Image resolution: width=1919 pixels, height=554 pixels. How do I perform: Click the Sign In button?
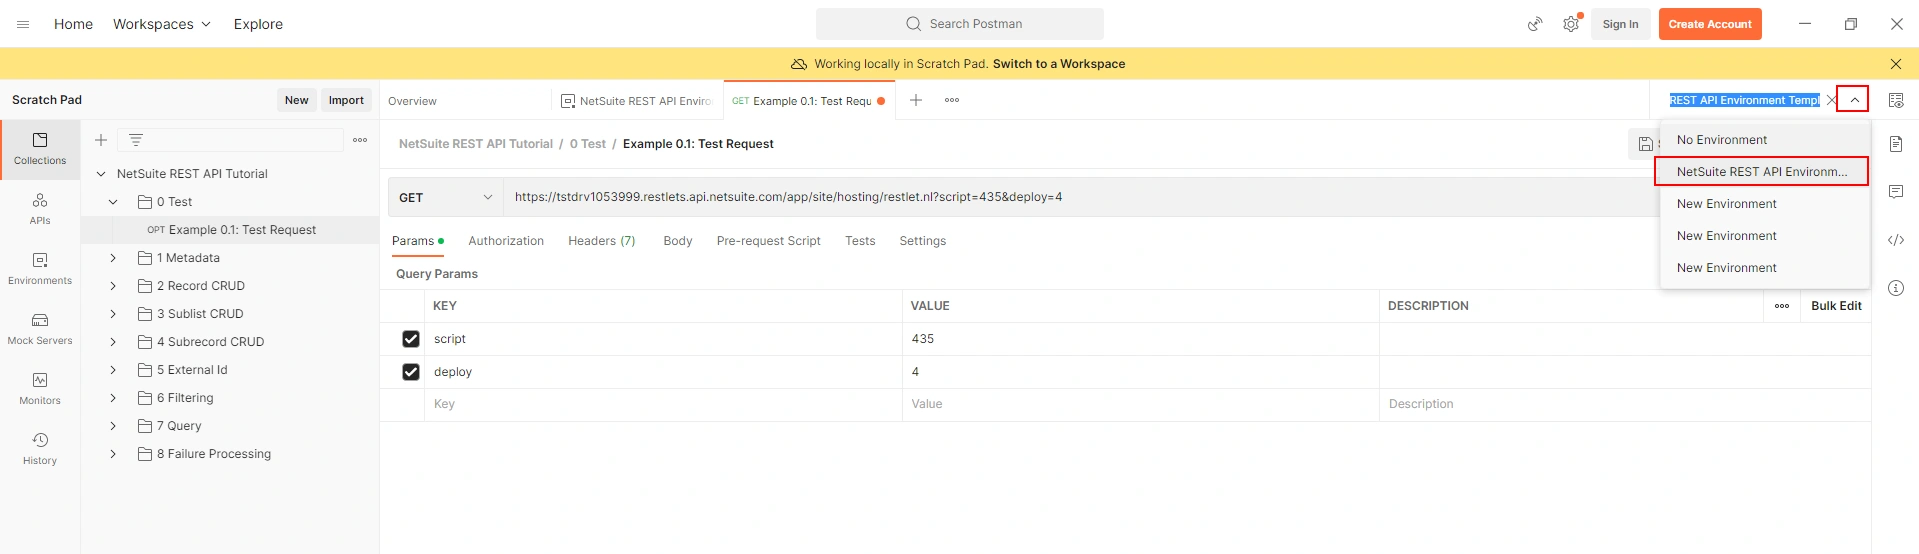(1620, 24)
